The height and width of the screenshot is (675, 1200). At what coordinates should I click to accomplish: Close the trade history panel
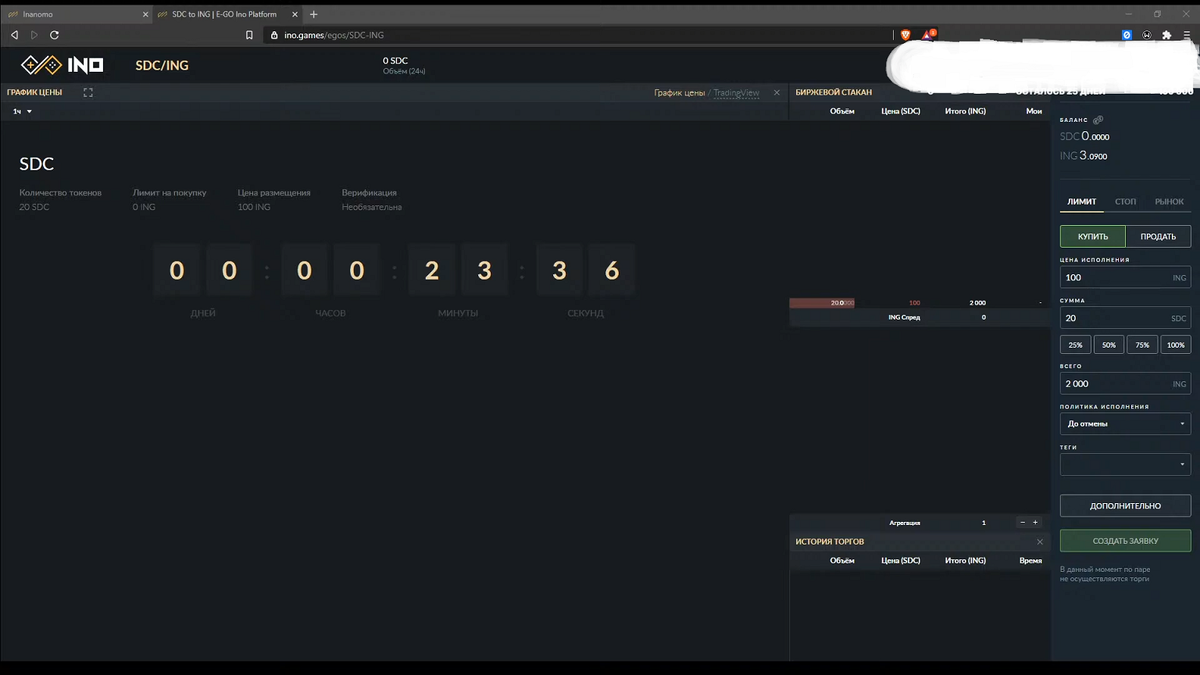(1040, 542)
